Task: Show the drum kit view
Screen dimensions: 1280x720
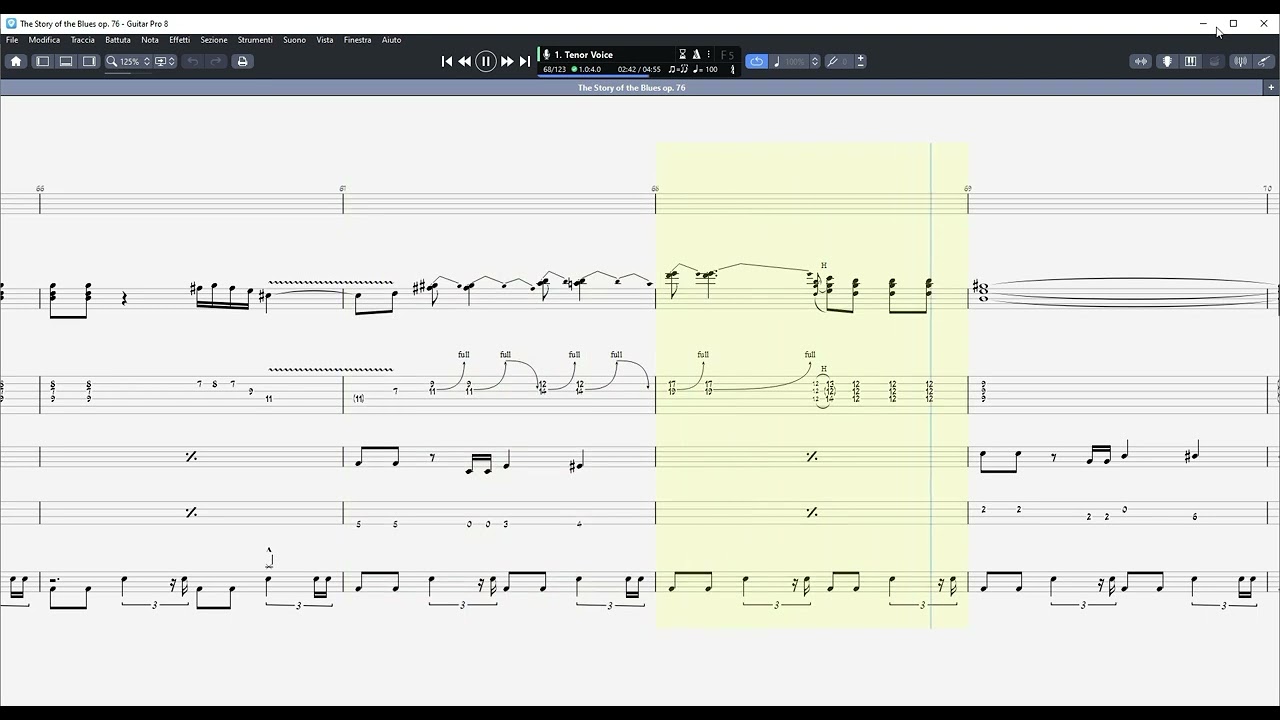Action: click(x=1214, y=61)
